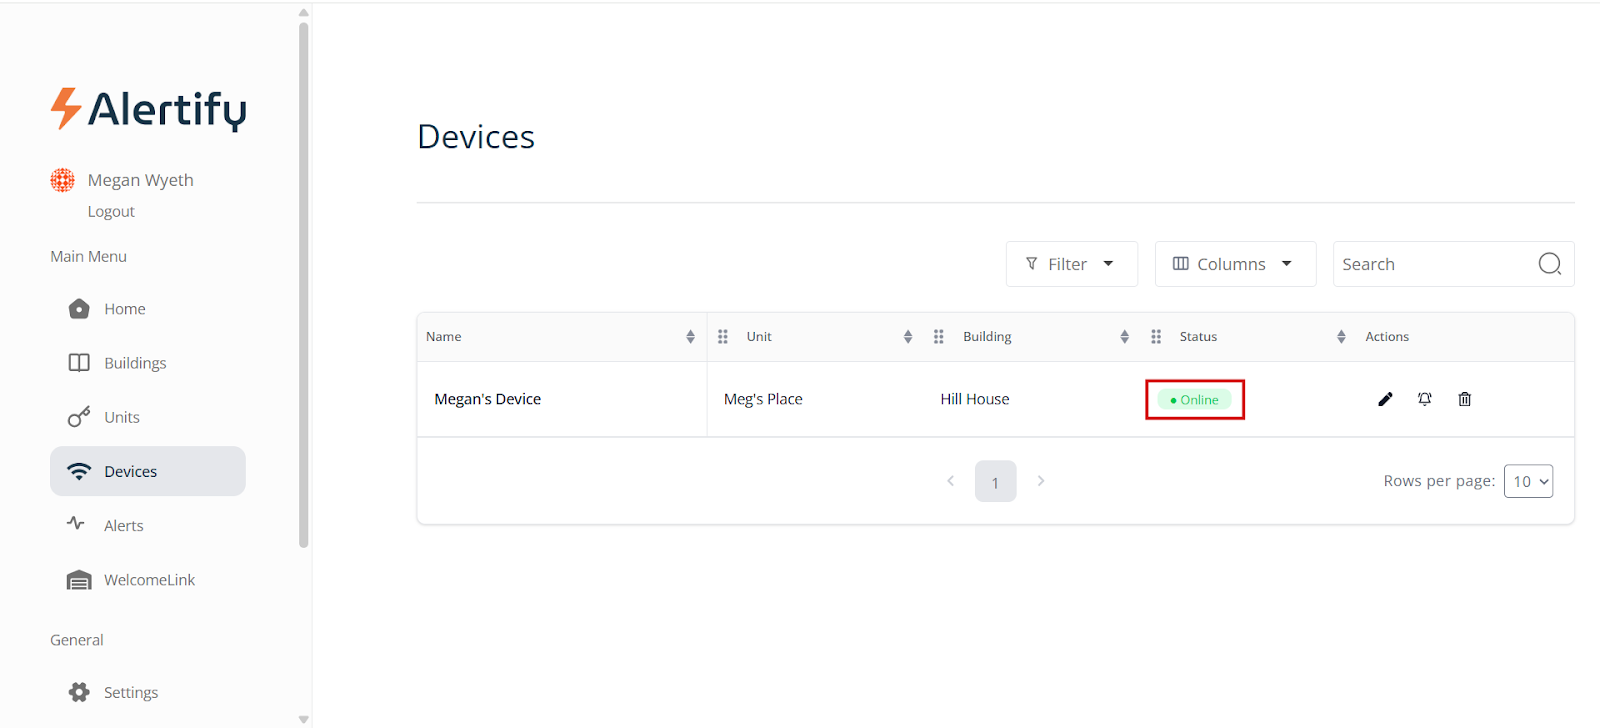Open the Rows per page selector

click(1528, 481)
